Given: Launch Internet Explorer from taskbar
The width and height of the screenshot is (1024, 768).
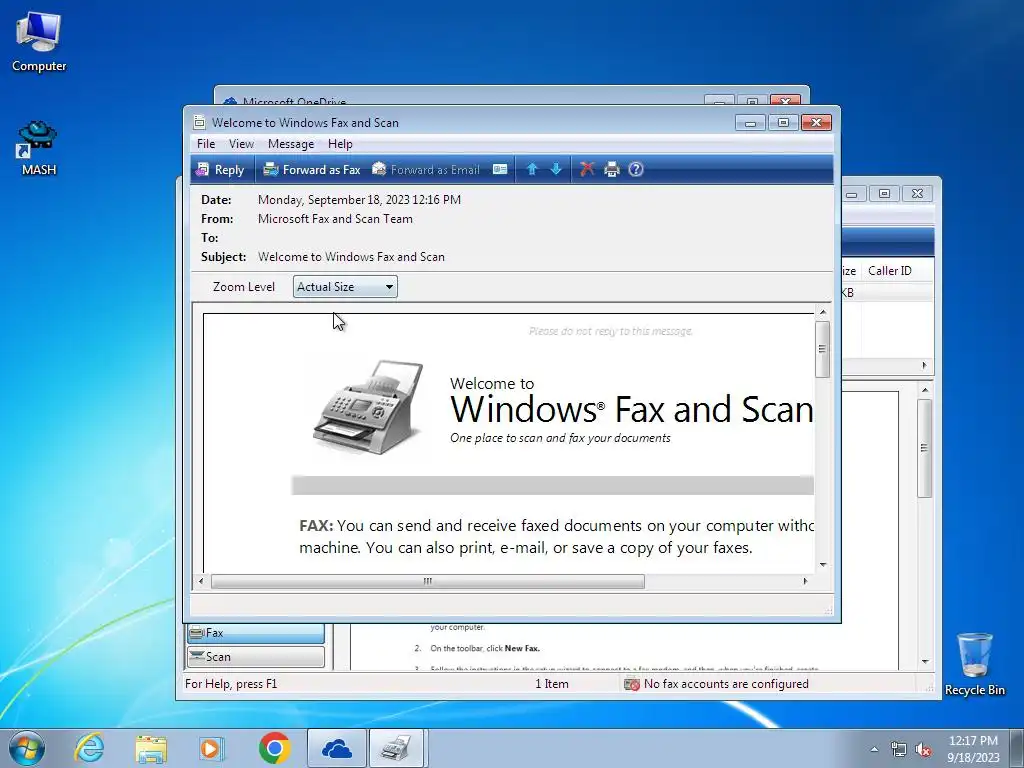Looking at the screenshot, I should tap(89, 748).
